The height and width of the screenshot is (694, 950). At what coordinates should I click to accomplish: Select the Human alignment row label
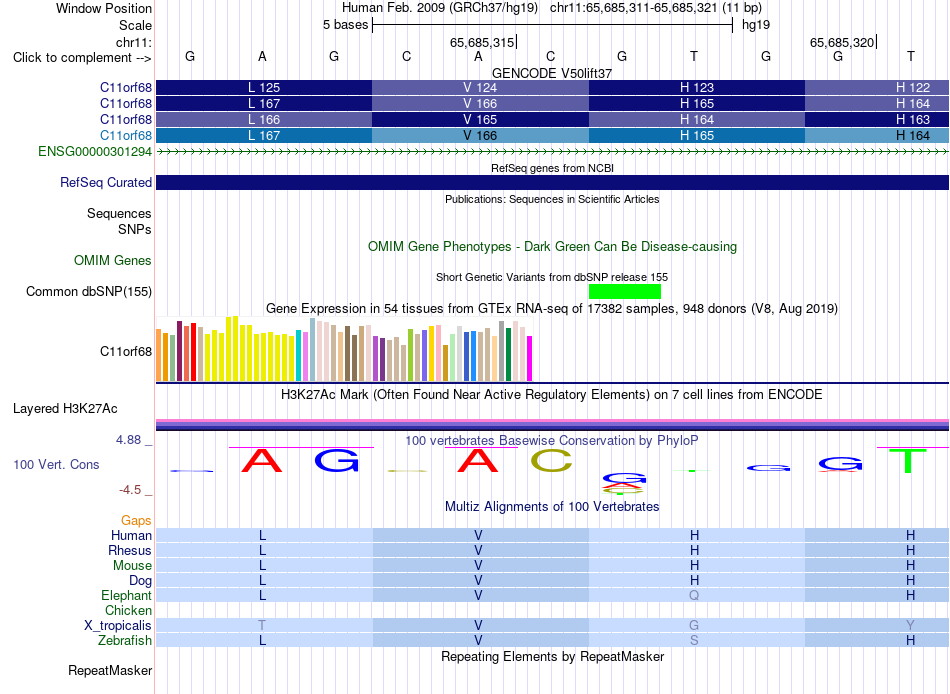pos(131,535)
